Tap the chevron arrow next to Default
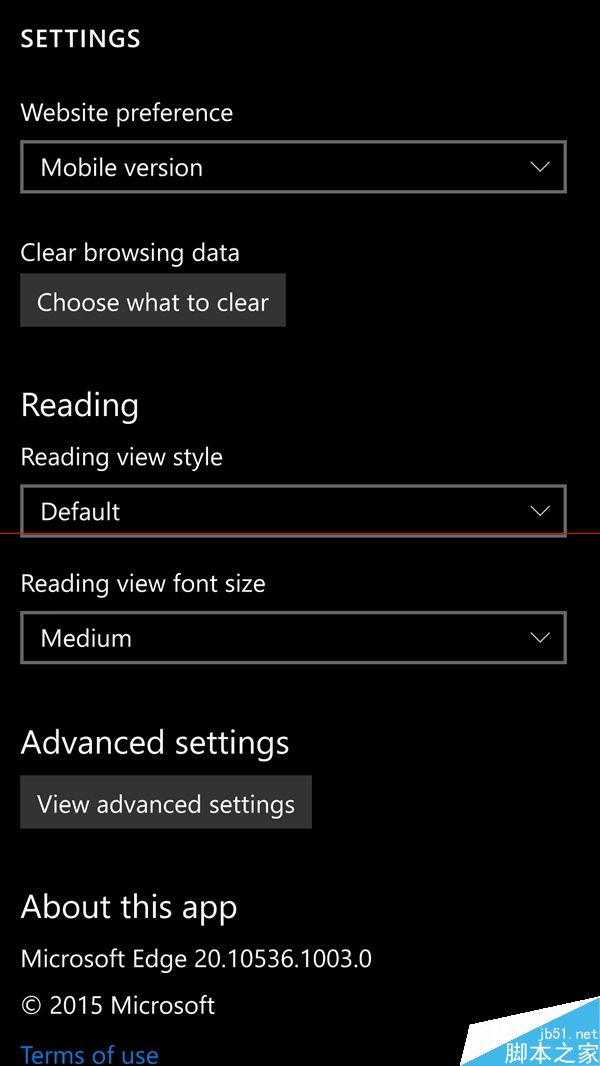 click(x=540, y=511)
